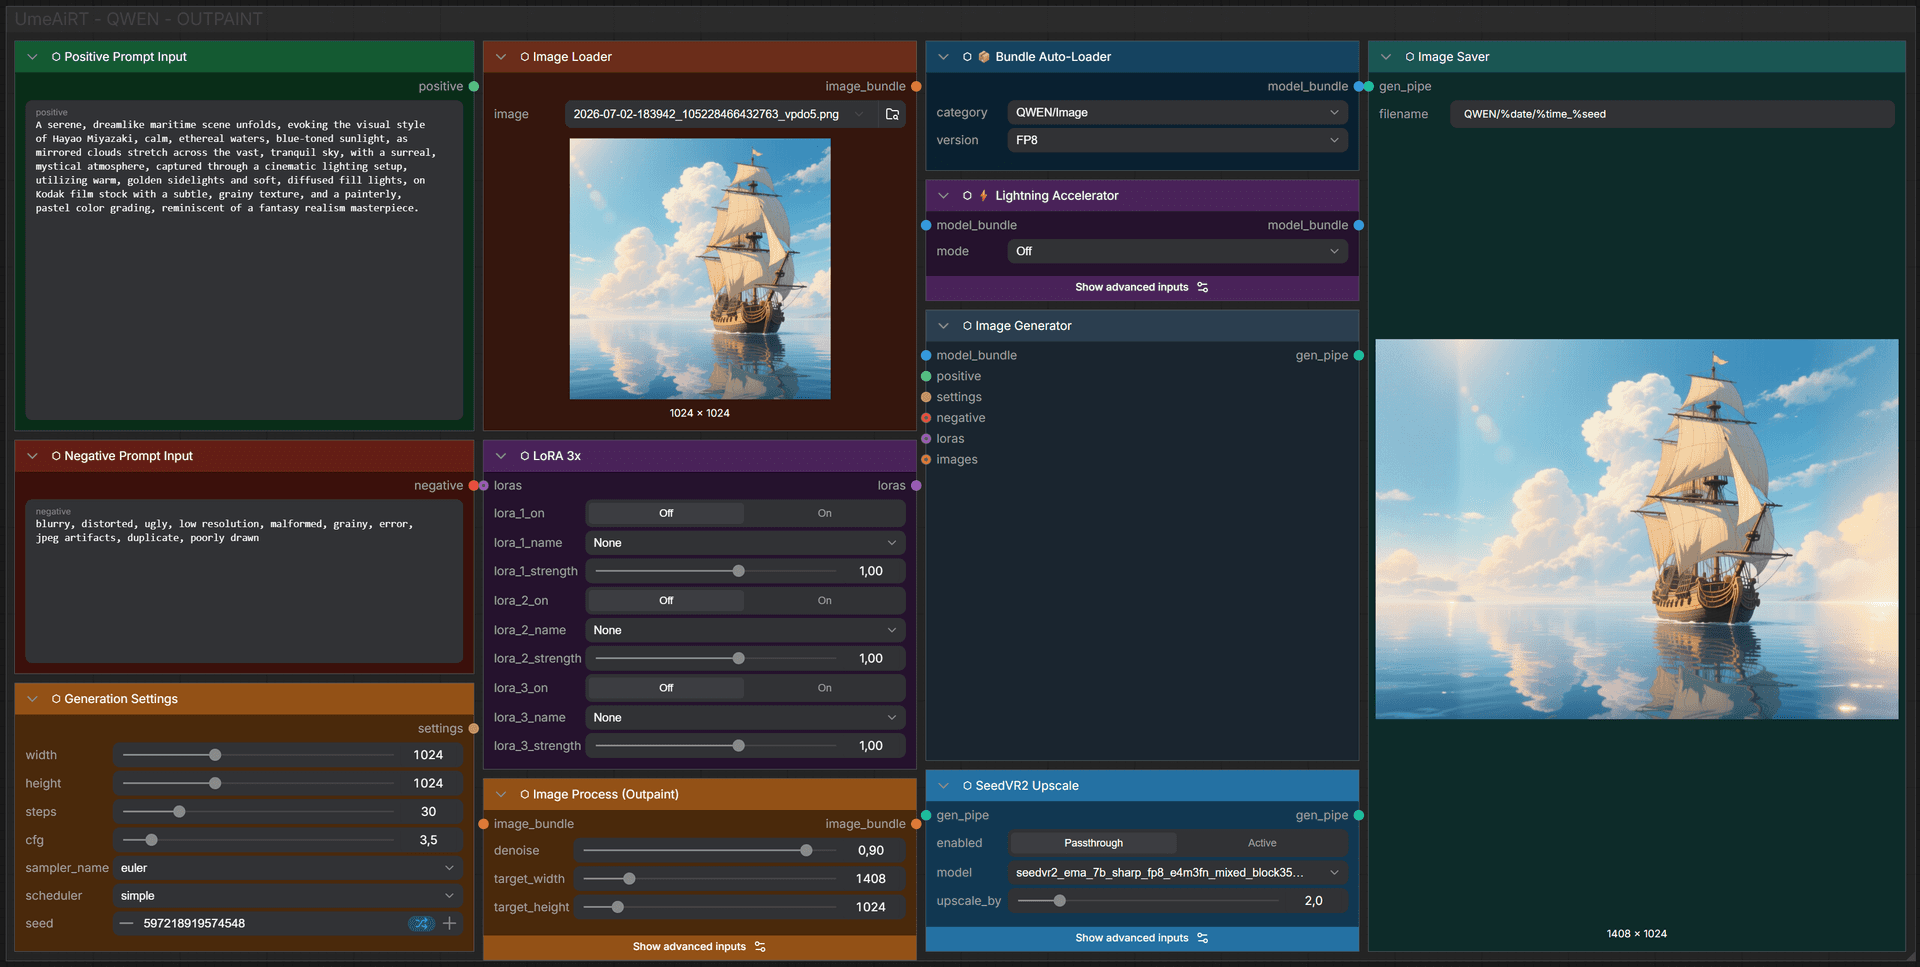This screenshot has width=1920, height=967.
Task: Switch lora_2_on to On
Action: tap(824, 600)
